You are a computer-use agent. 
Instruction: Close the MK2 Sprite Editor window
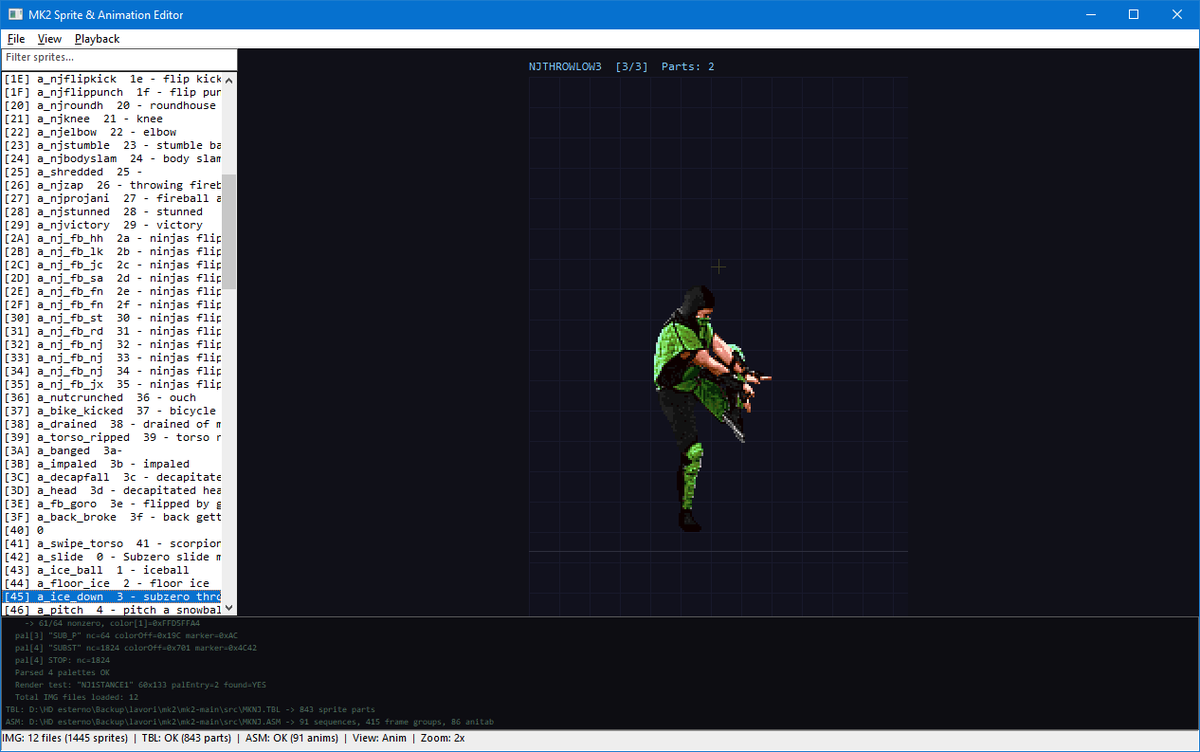[1178, 15]
